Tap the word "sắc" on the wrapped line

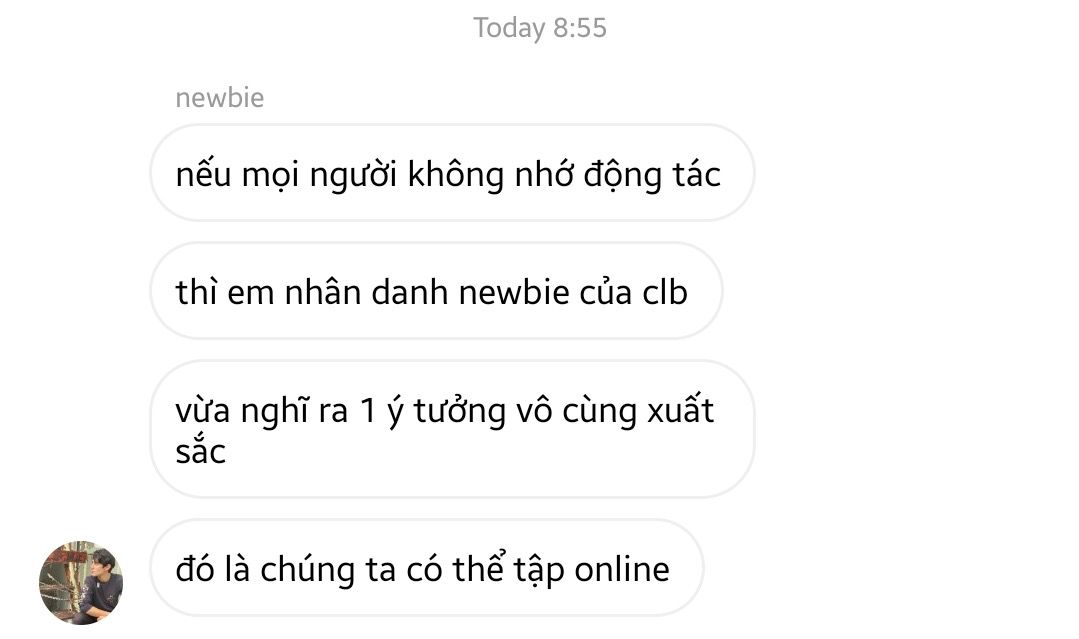(x=200, y=453)
